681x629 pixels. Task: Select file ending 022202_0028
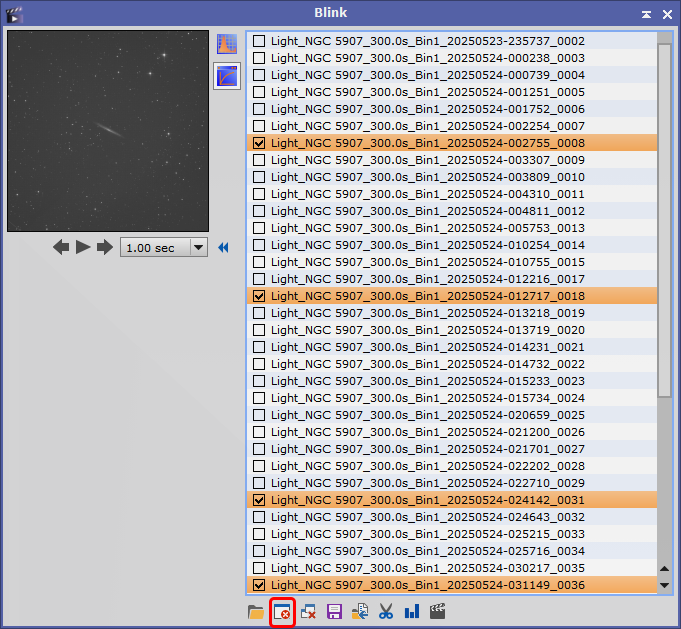(x=452, y=466)
